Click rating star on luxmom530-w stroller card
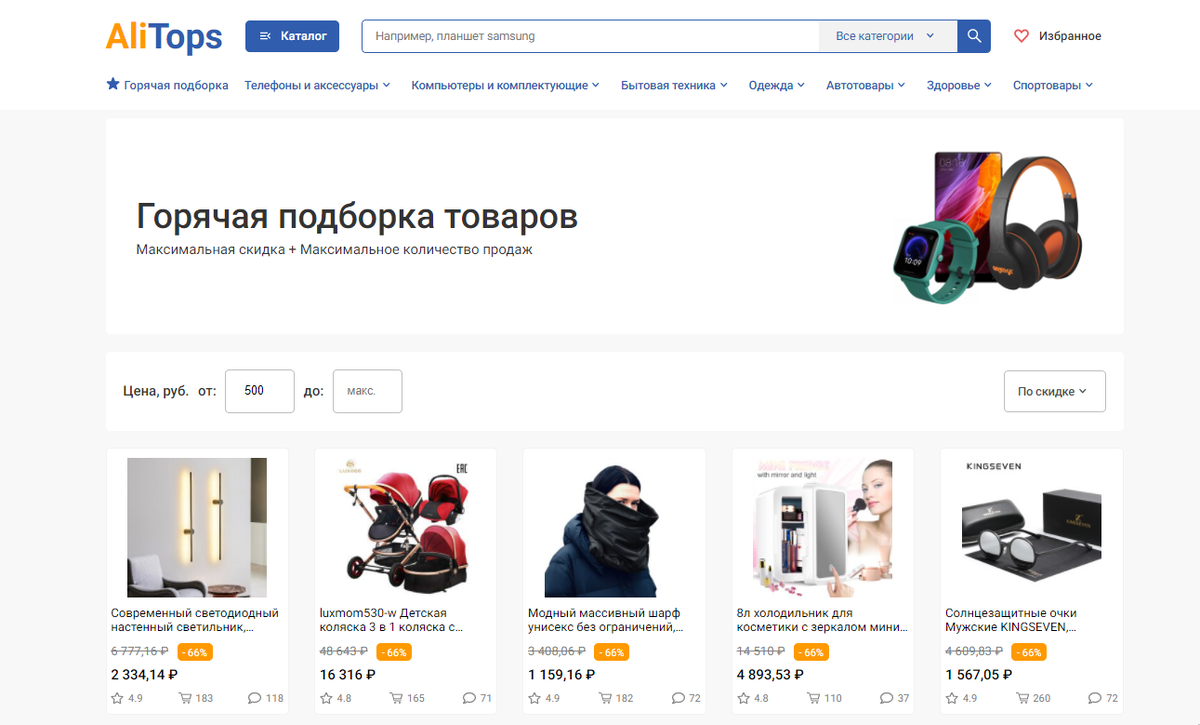 click(326, 698)
